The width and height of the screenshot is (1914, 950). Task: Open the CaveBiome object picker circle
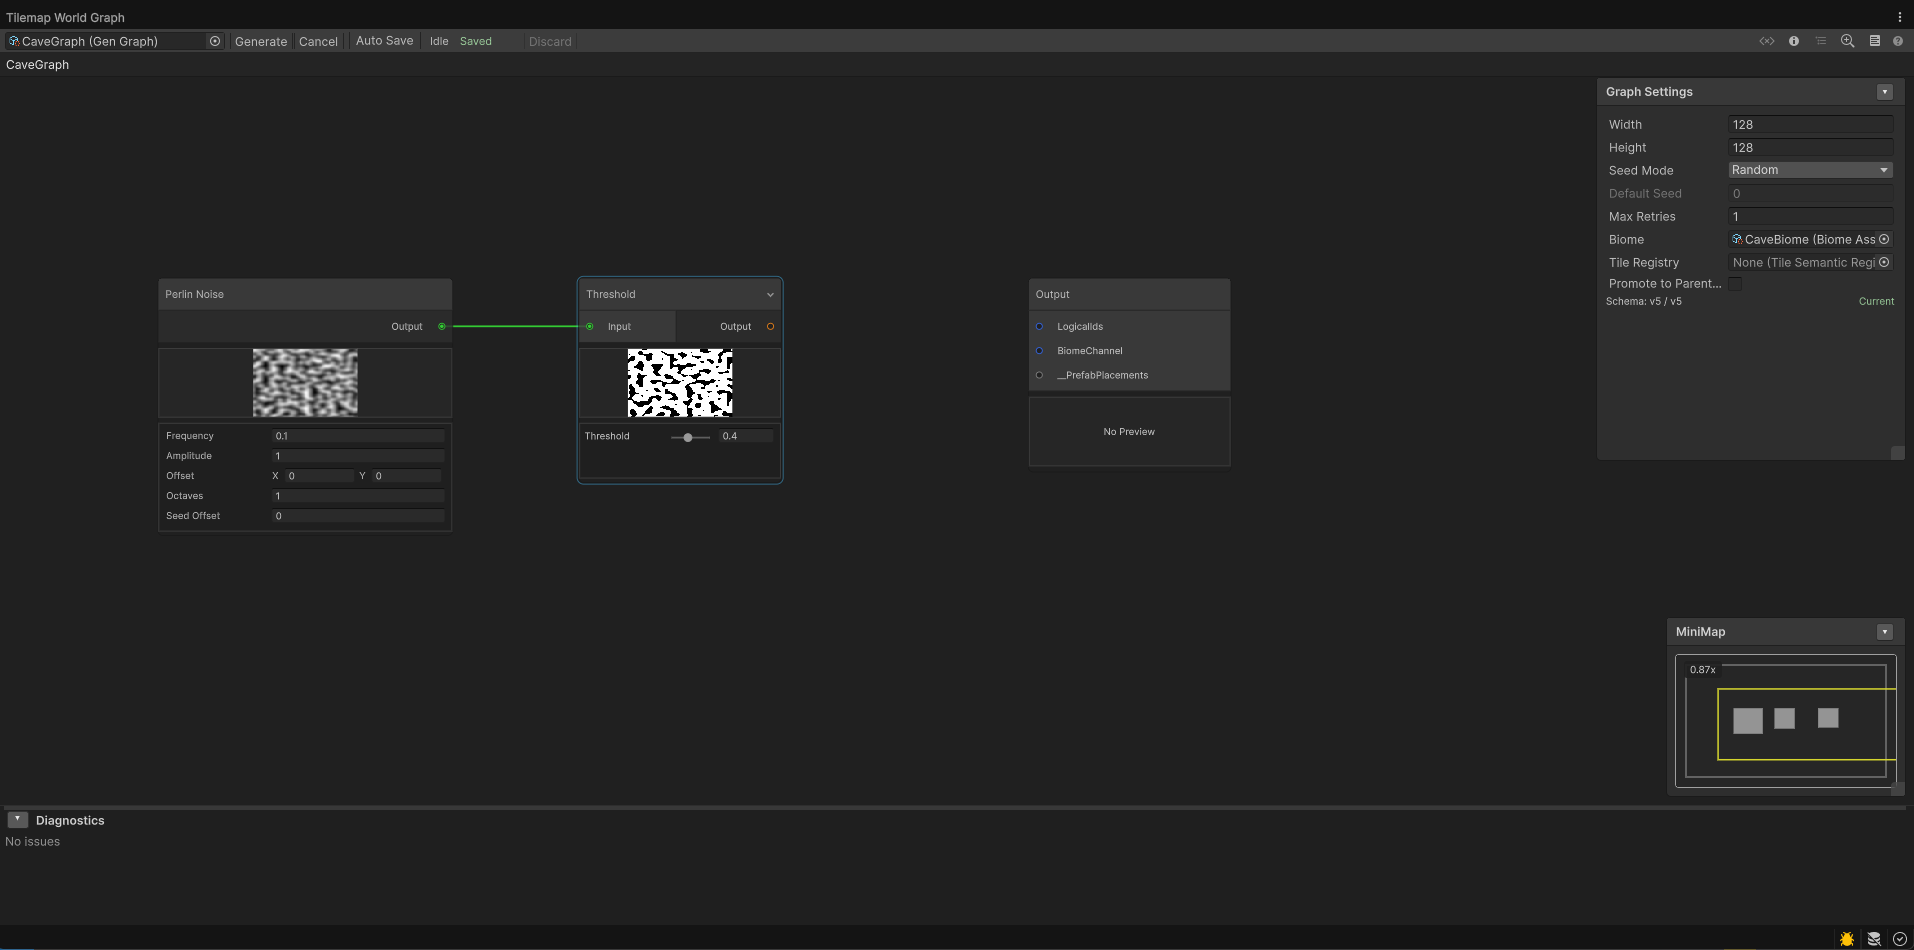coord(1884,239)
